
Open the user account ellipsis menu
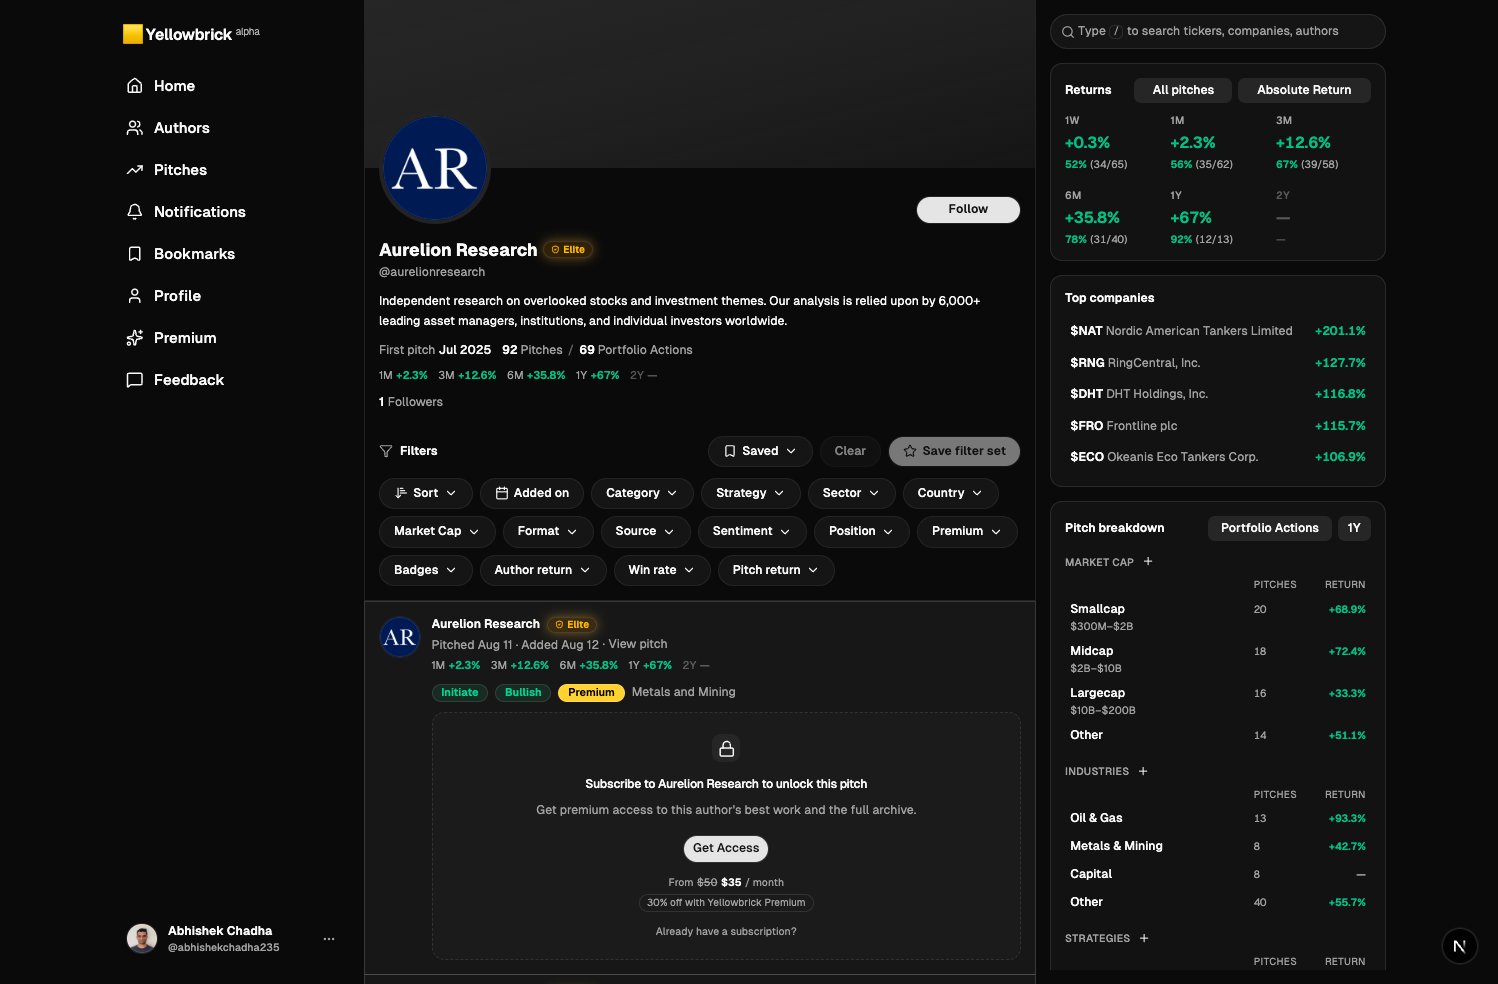click(329, 939)
